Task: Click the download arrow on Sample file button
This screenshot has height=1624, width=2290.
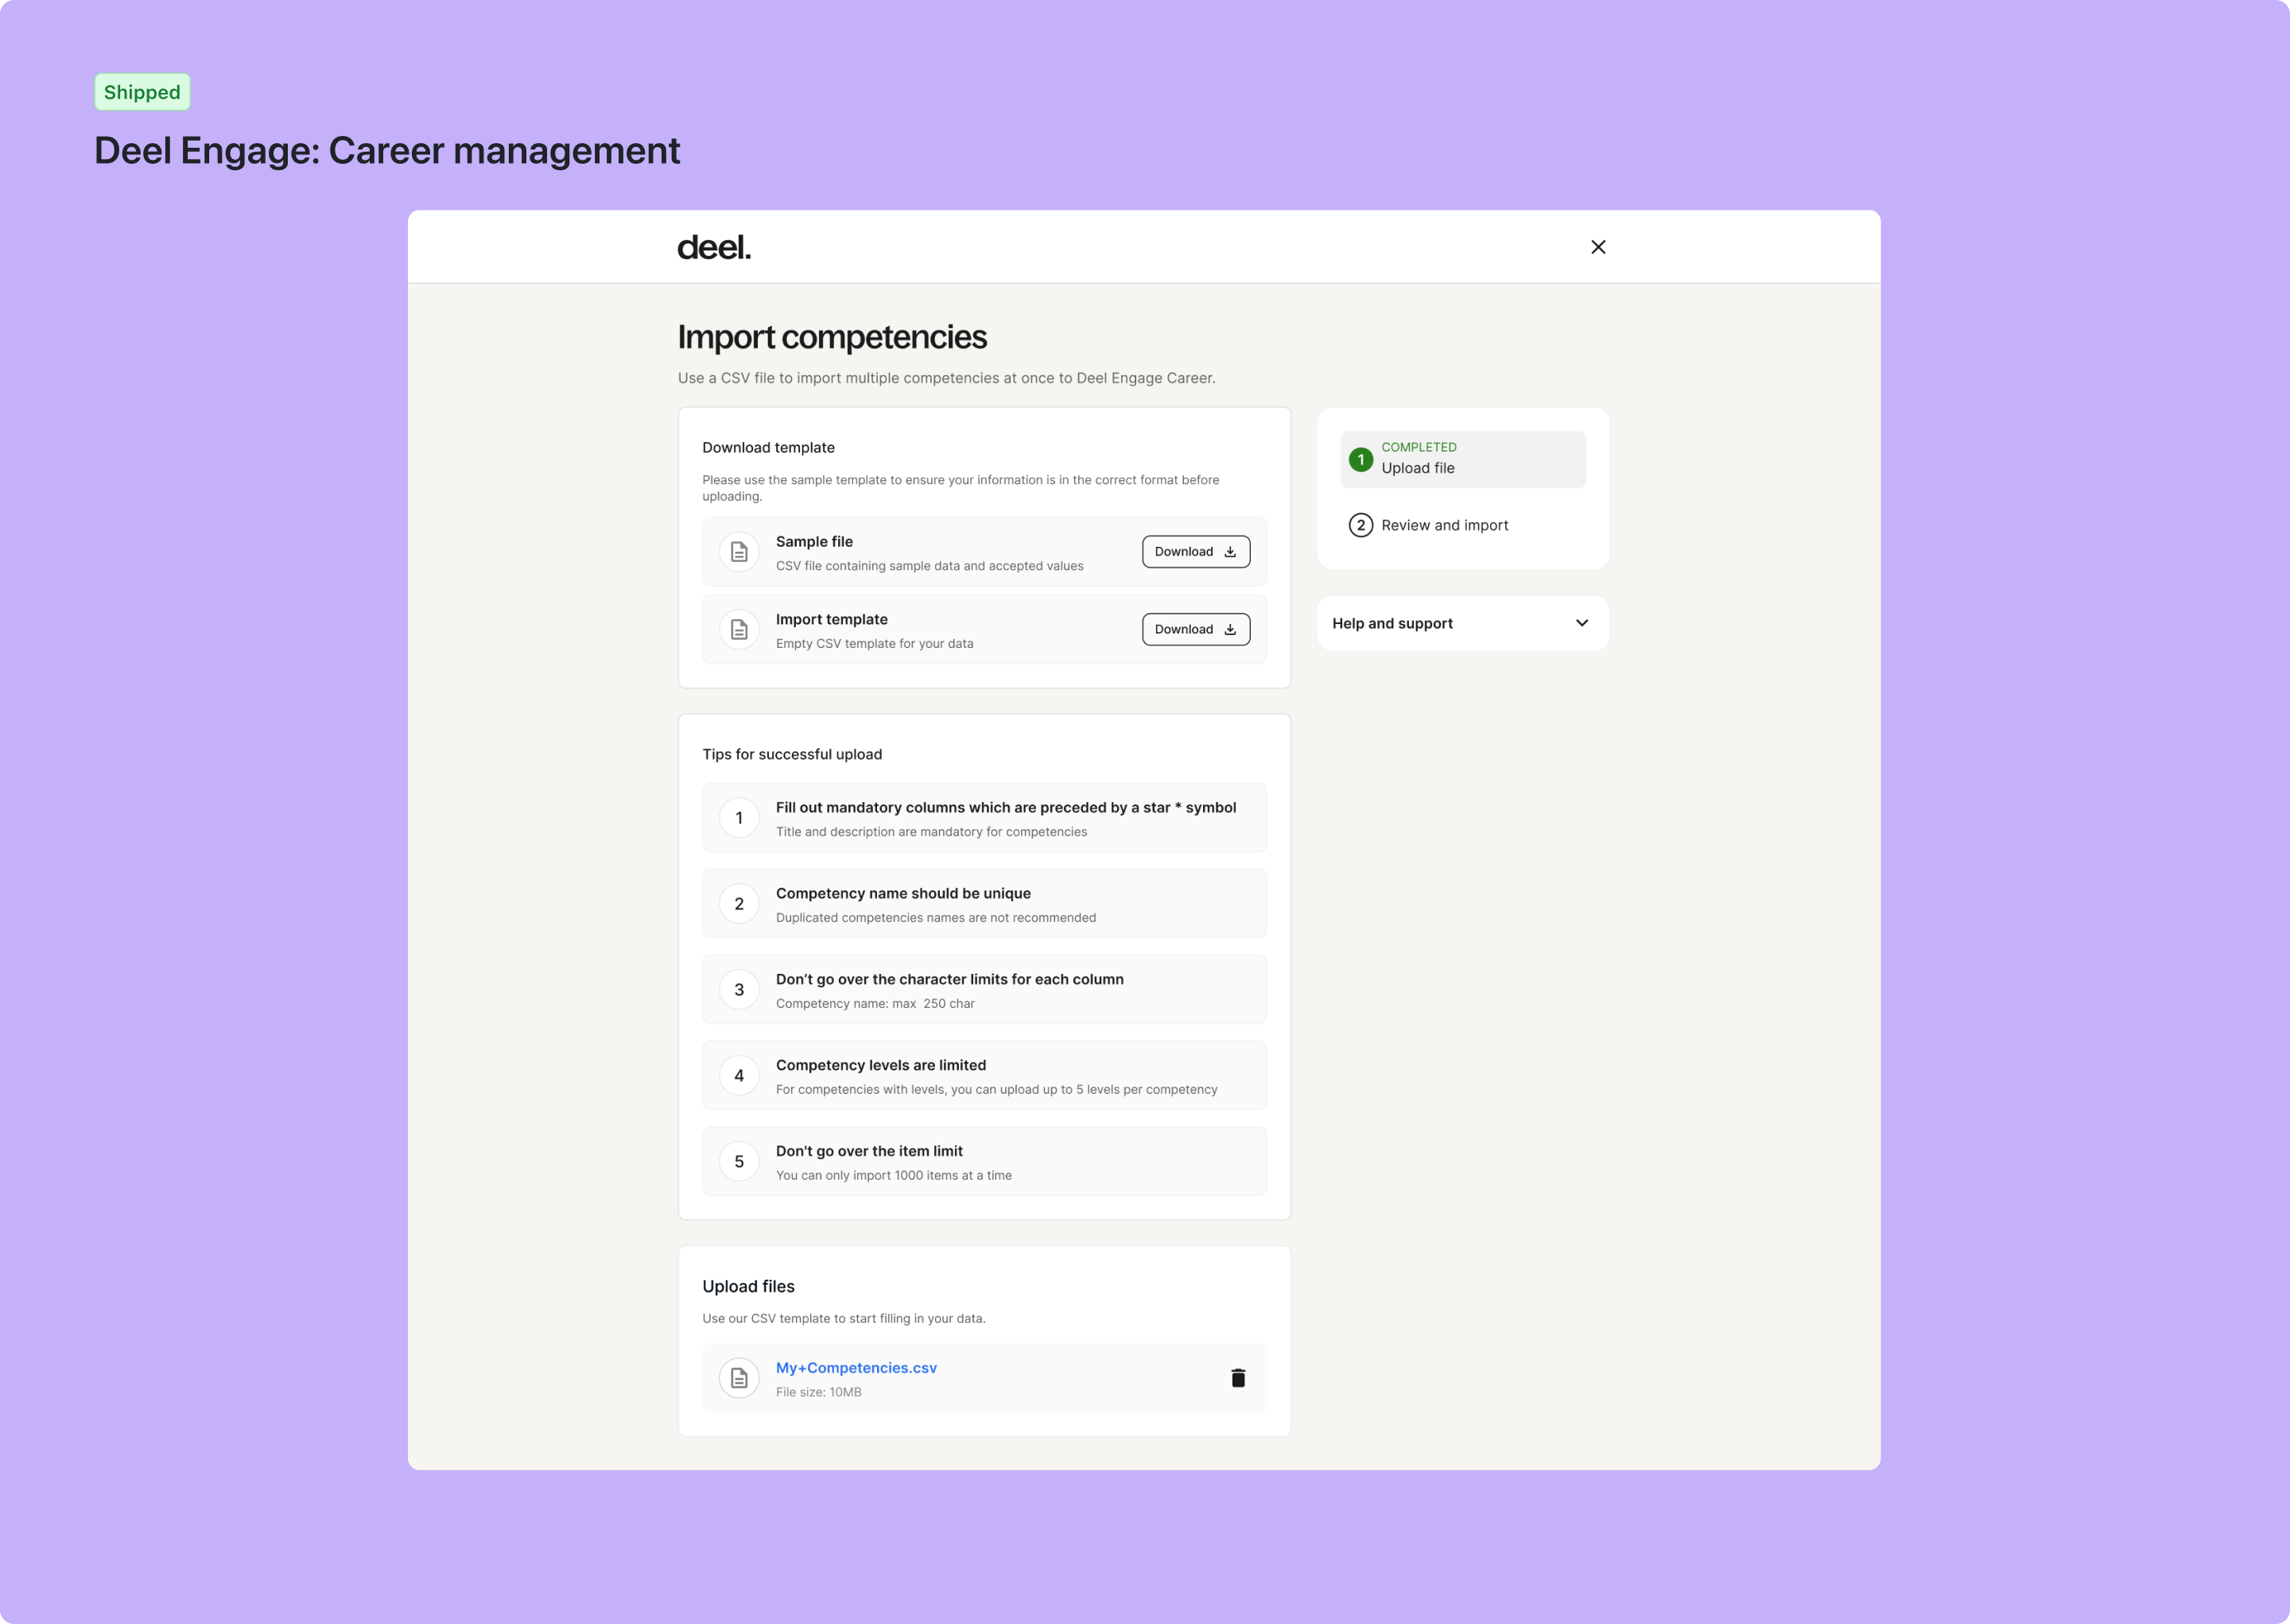Action: click(1229, 551)
